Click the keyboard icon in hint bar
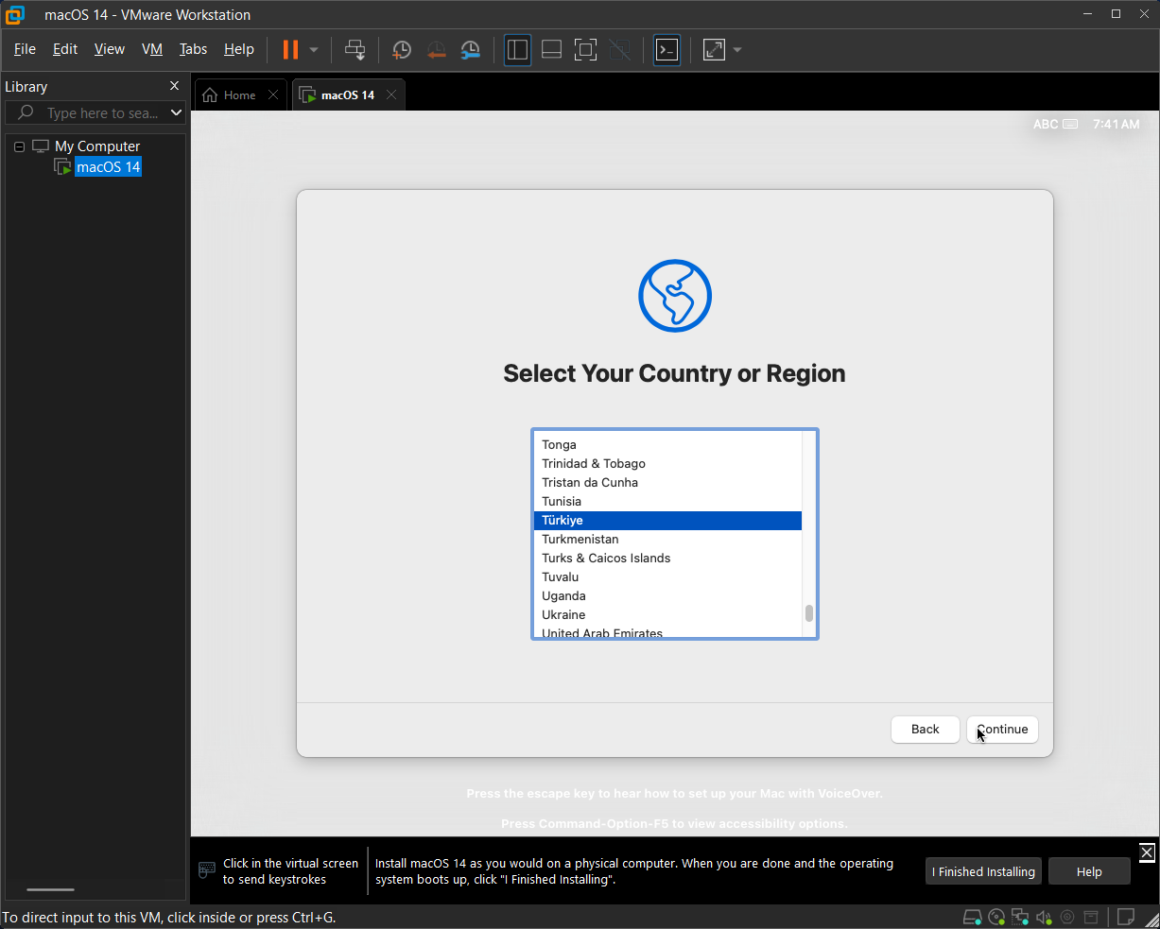This screenshot has width=1160, height=929. point(207,870)
